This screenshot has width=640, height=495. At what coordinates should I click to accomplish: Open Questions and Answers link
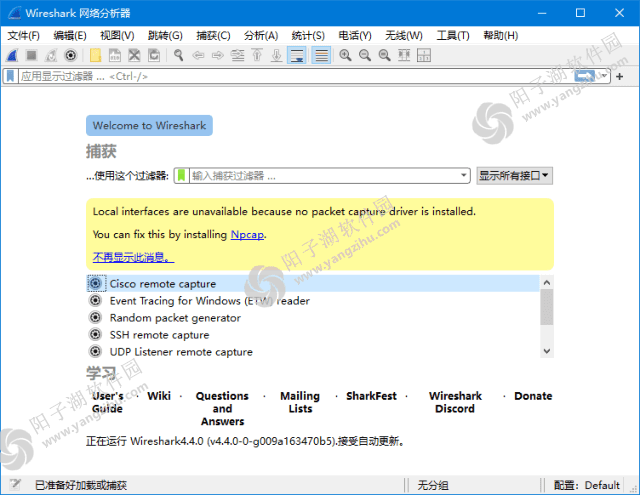point(222,408)
